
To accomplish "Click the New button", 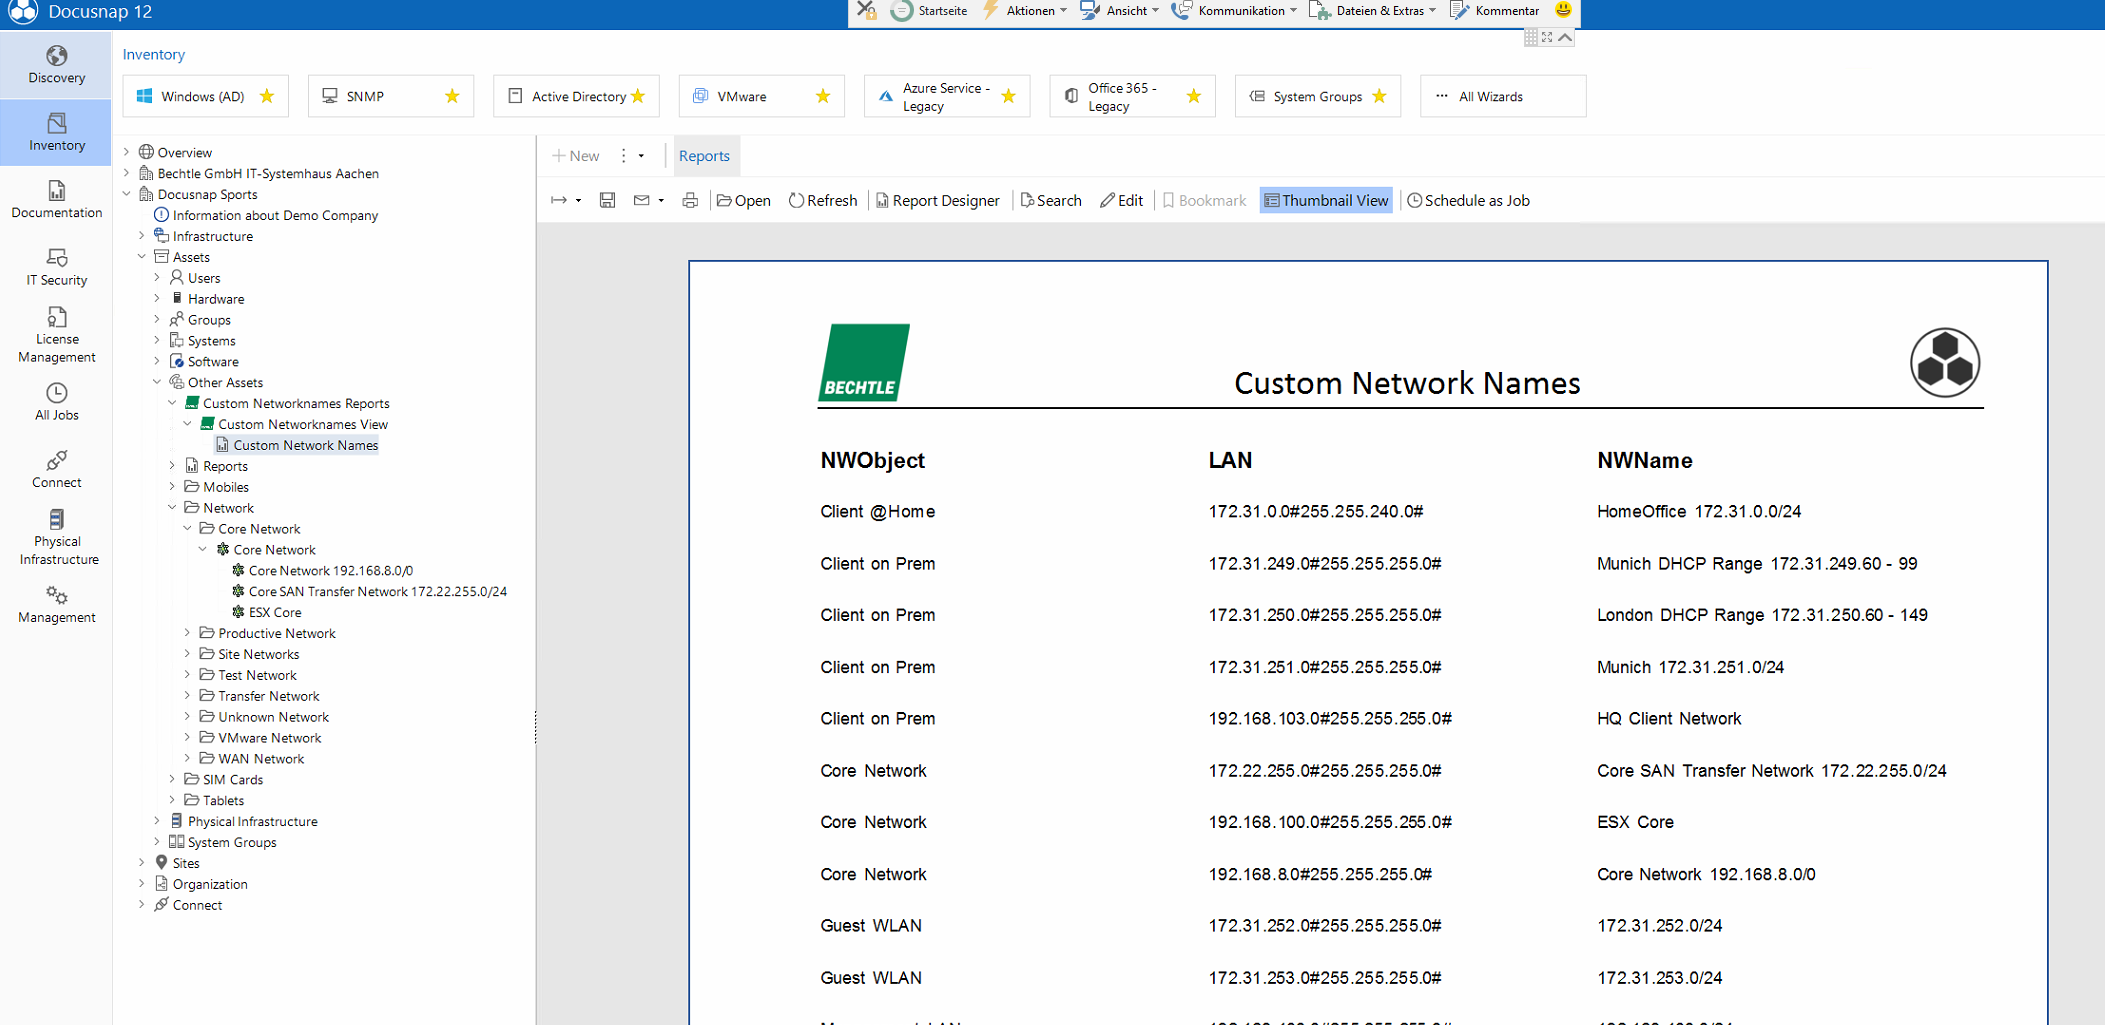I will coord(576,156).
